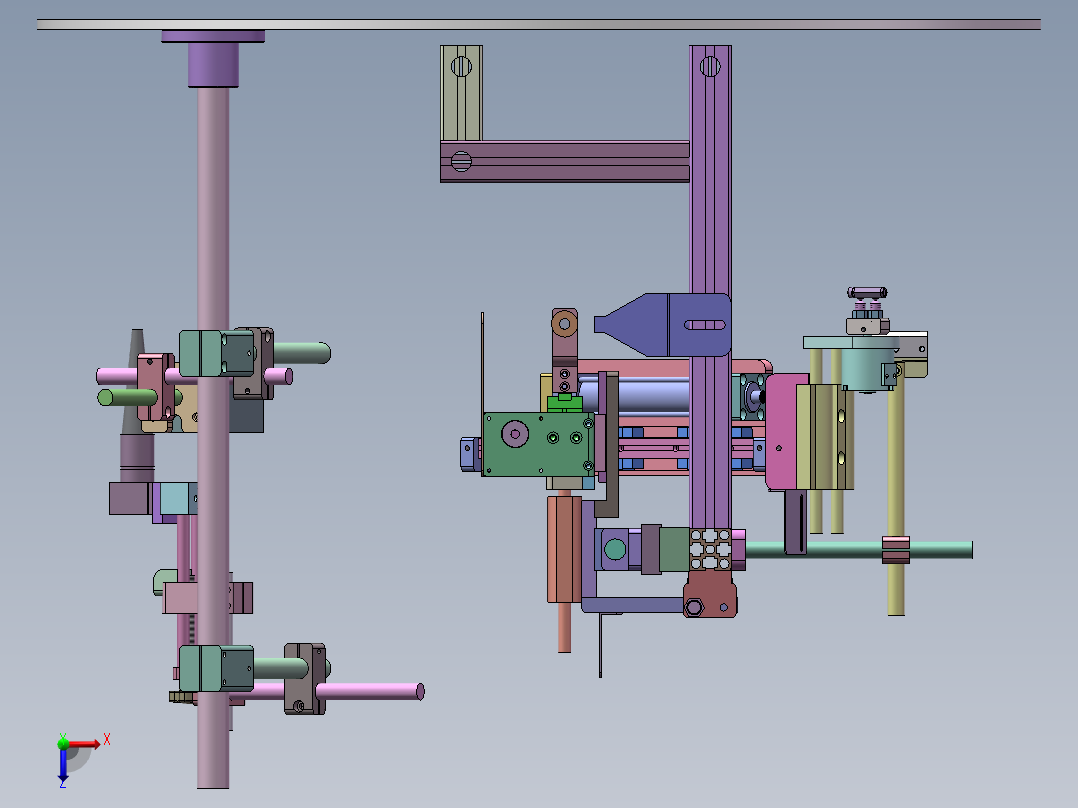Select the thin black vertical pin
The height and width of the screenshot is (808, 1078).
[x=600, y=645]
